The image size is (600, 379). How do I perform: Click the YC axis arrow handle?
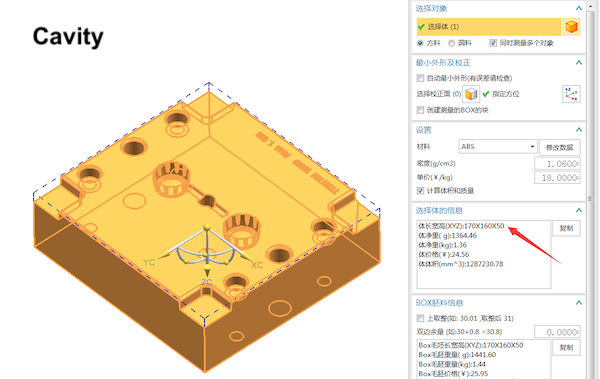165,254
